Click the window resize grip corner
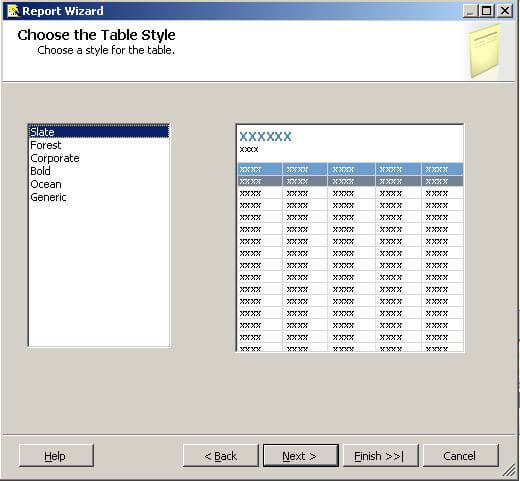The image size is (520, 481). click(509, 471)
